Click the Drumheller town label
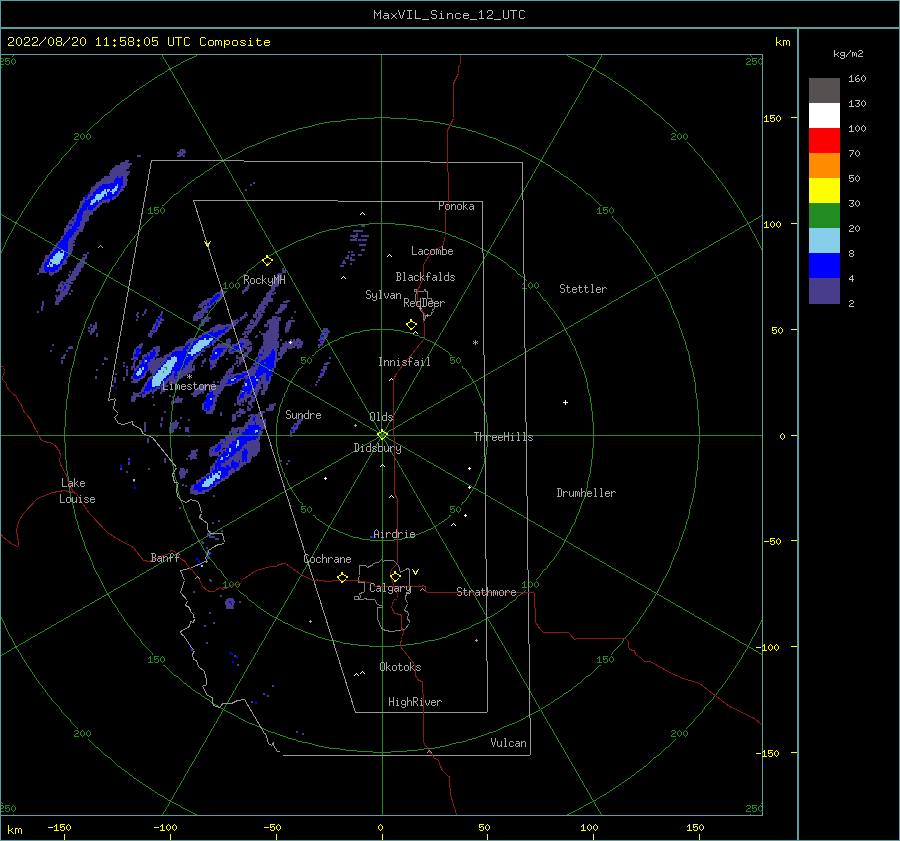 pyautogui.click(x=586, y=493)
